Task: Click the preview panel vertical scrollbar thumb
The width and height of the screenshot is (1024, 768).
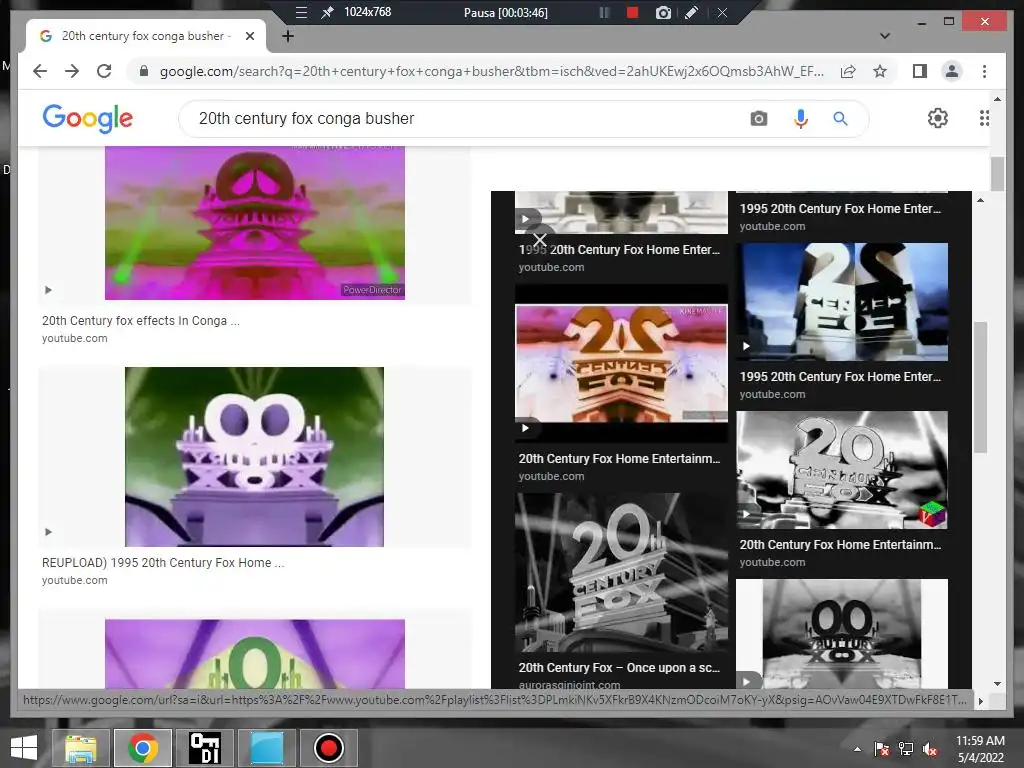Action: point(980,387)
